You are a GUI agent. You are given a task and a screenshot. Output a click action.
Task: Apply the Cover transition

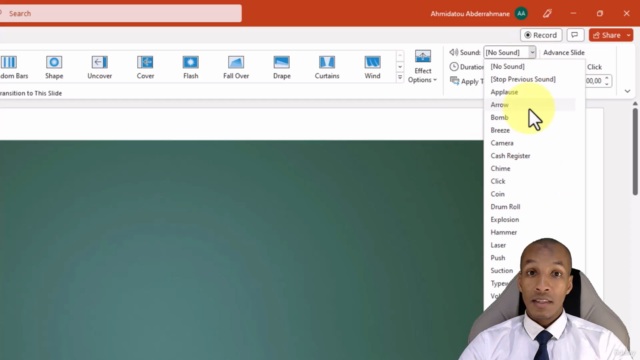pos(145,67)
